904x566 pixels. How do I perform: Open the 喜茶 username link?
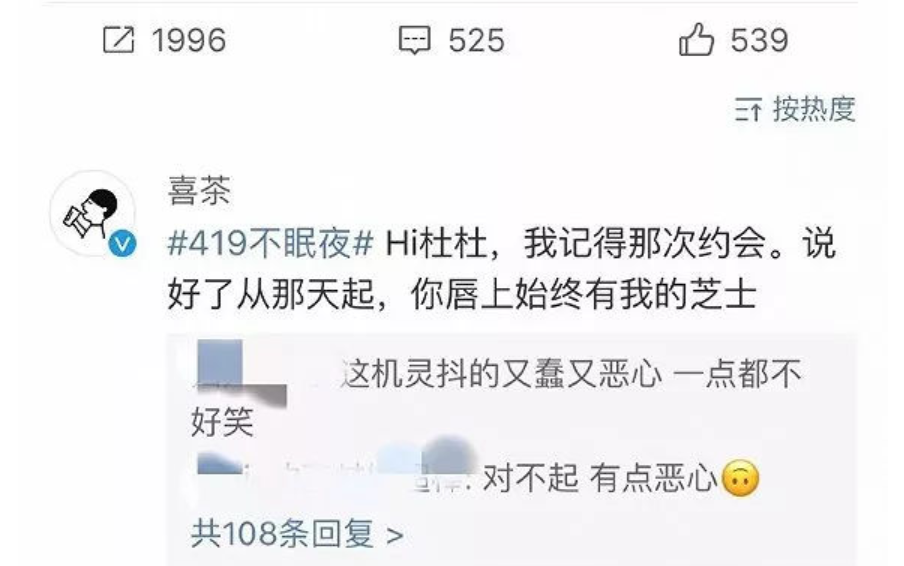[199, 190]
